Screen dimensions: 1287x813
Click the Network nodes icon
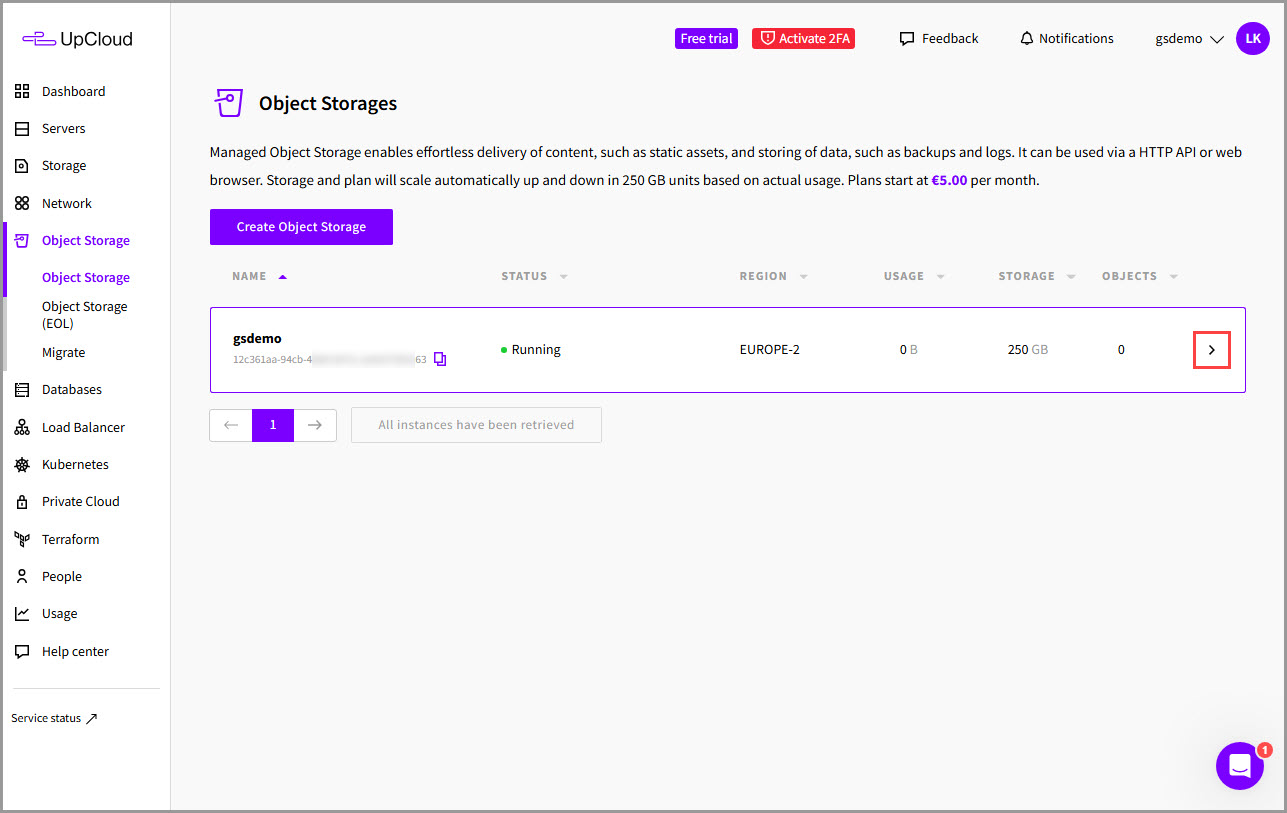point(22,203)
